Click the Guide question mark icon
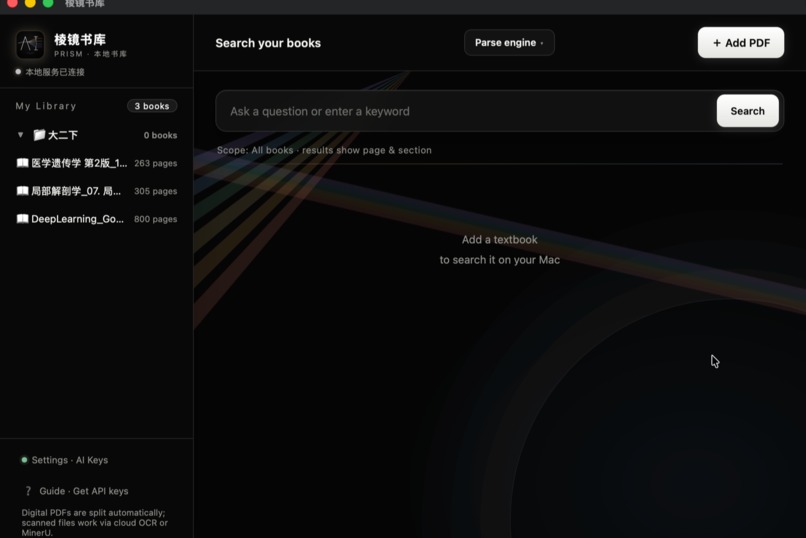 point(28,491)
